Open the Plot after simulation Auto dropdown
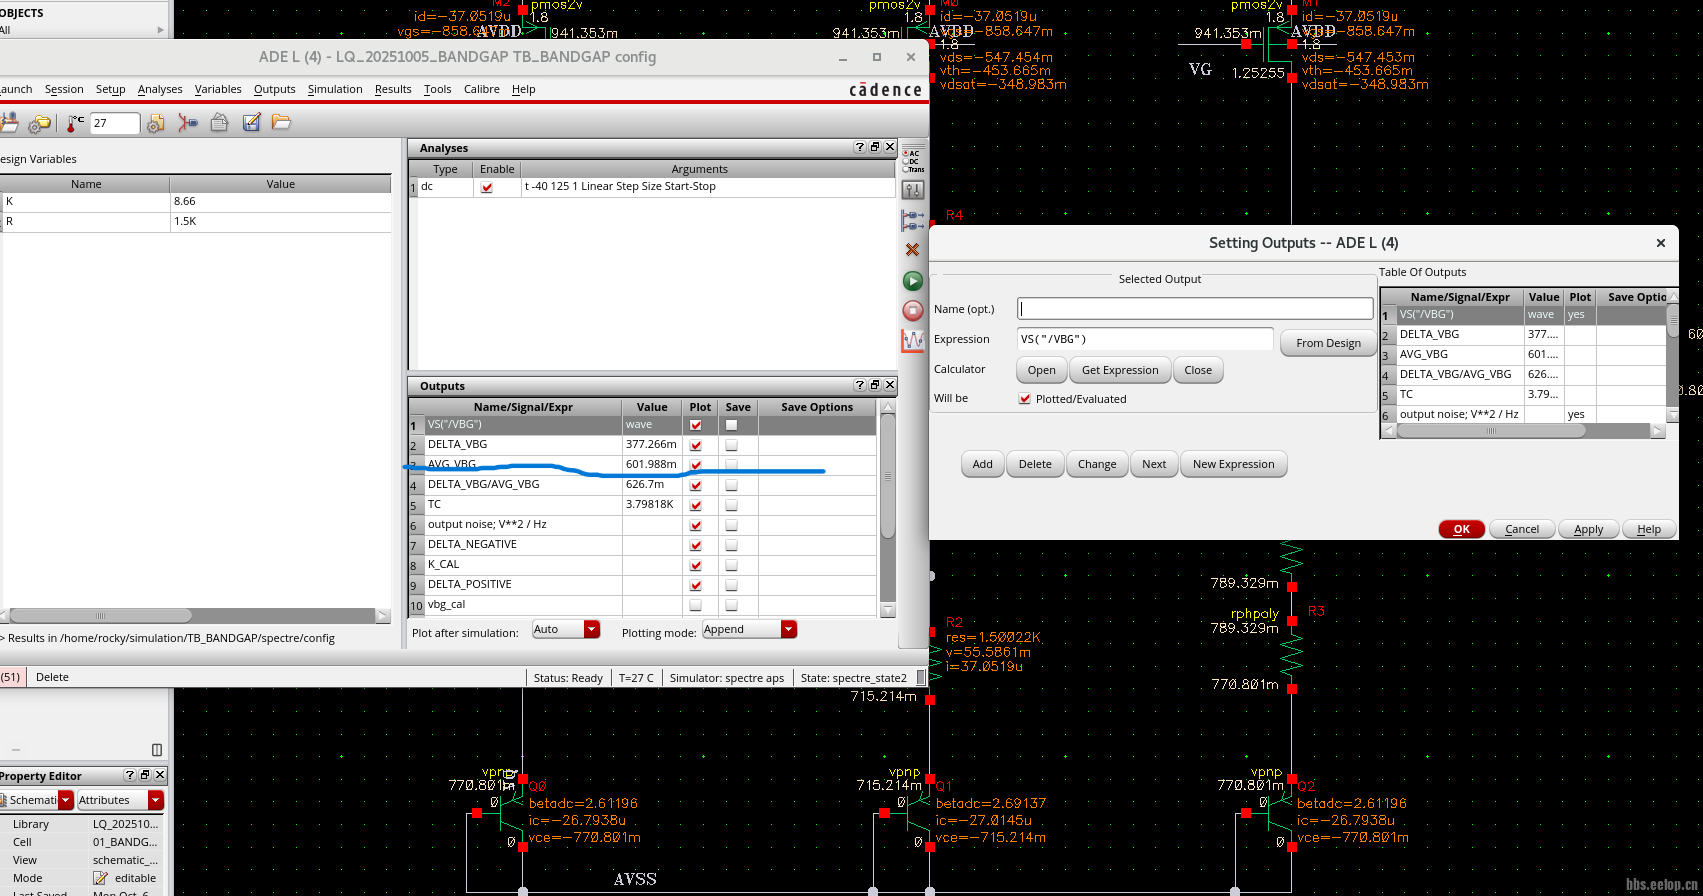The image size is (1703, 896). [x=591, y=629]
